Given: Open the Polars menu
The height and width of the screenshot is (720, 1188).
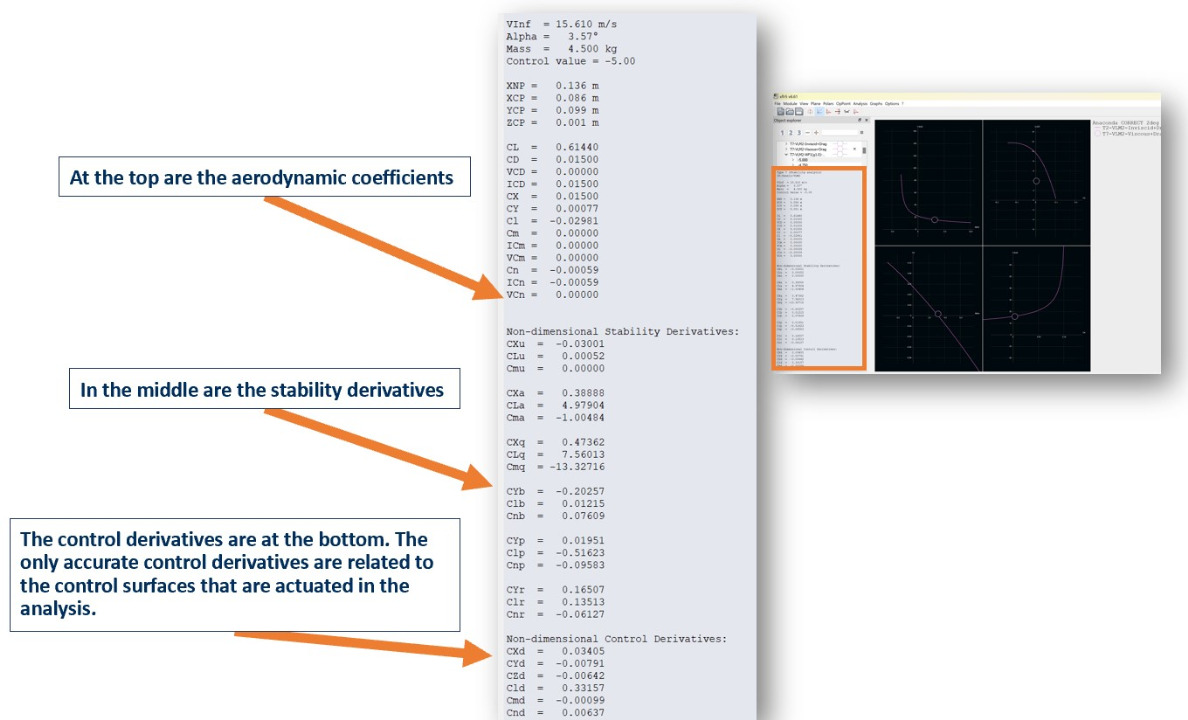Looking at the screenshot, I should (829, 103).
